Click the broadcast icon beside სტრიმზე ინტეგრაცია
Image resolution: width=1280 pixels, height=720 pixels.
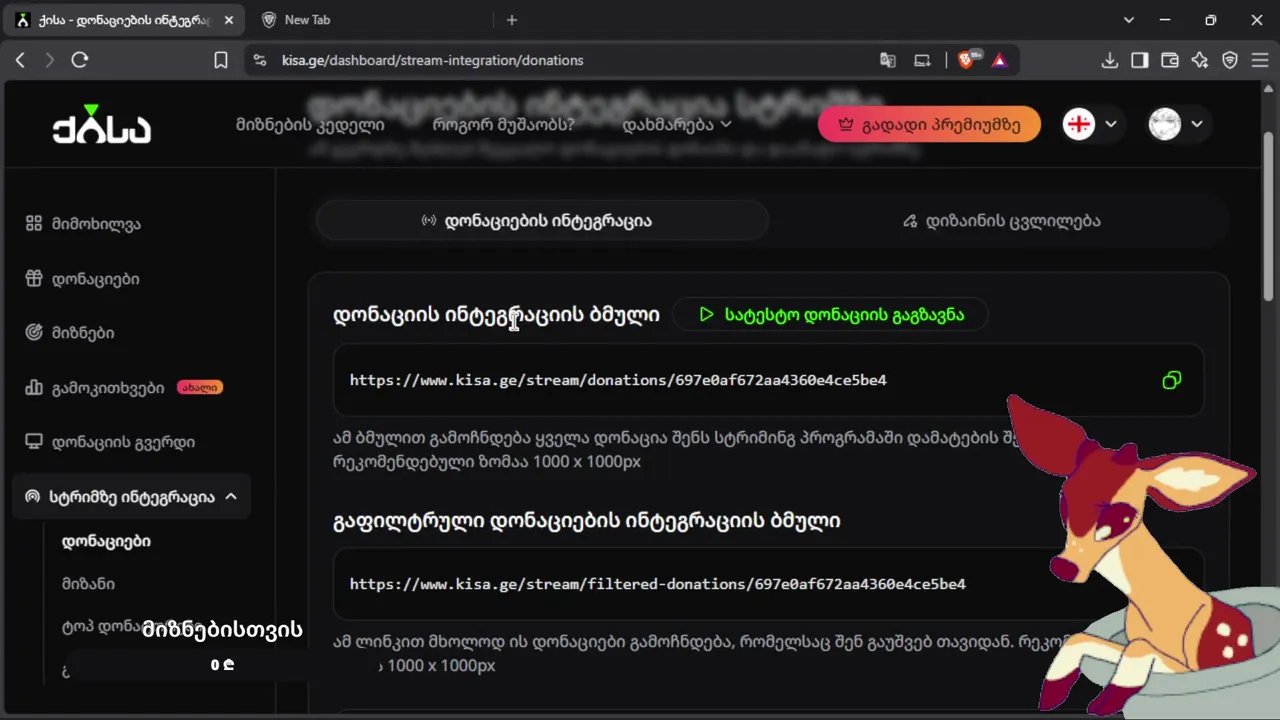pyautogui.click(x=32, y=496)
